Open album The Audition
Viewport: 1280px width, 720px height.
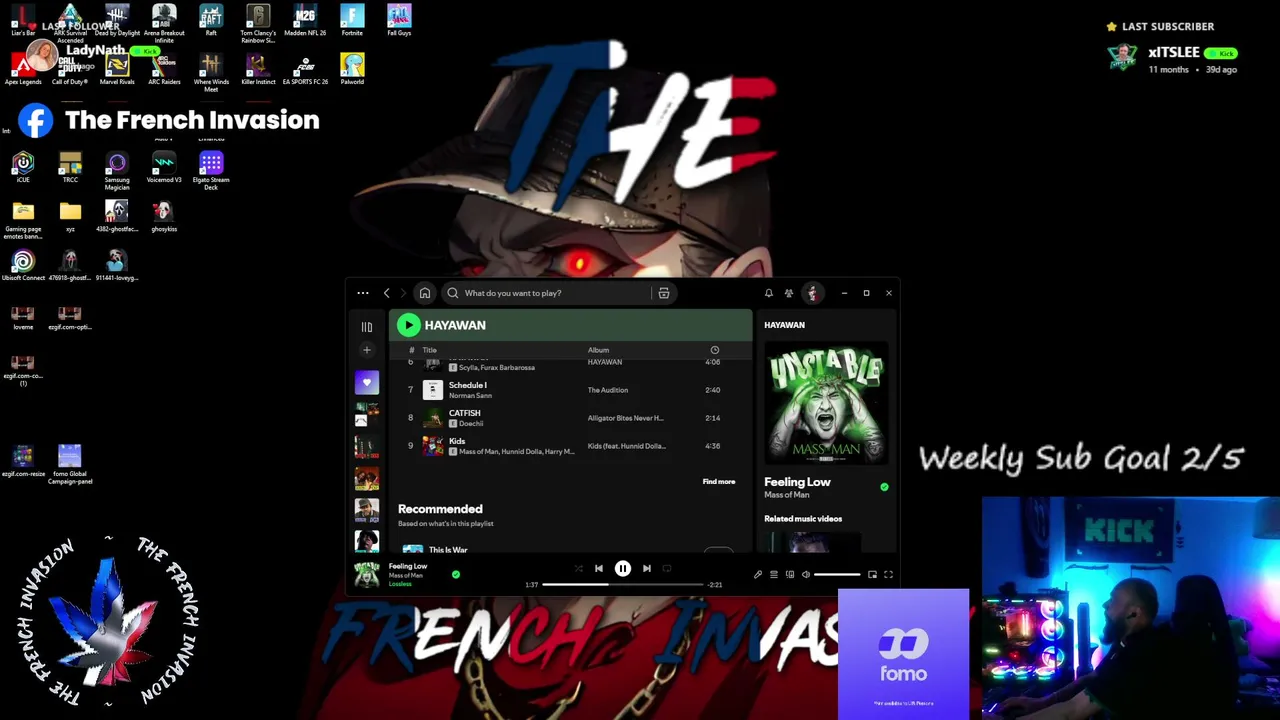[608, 390]
